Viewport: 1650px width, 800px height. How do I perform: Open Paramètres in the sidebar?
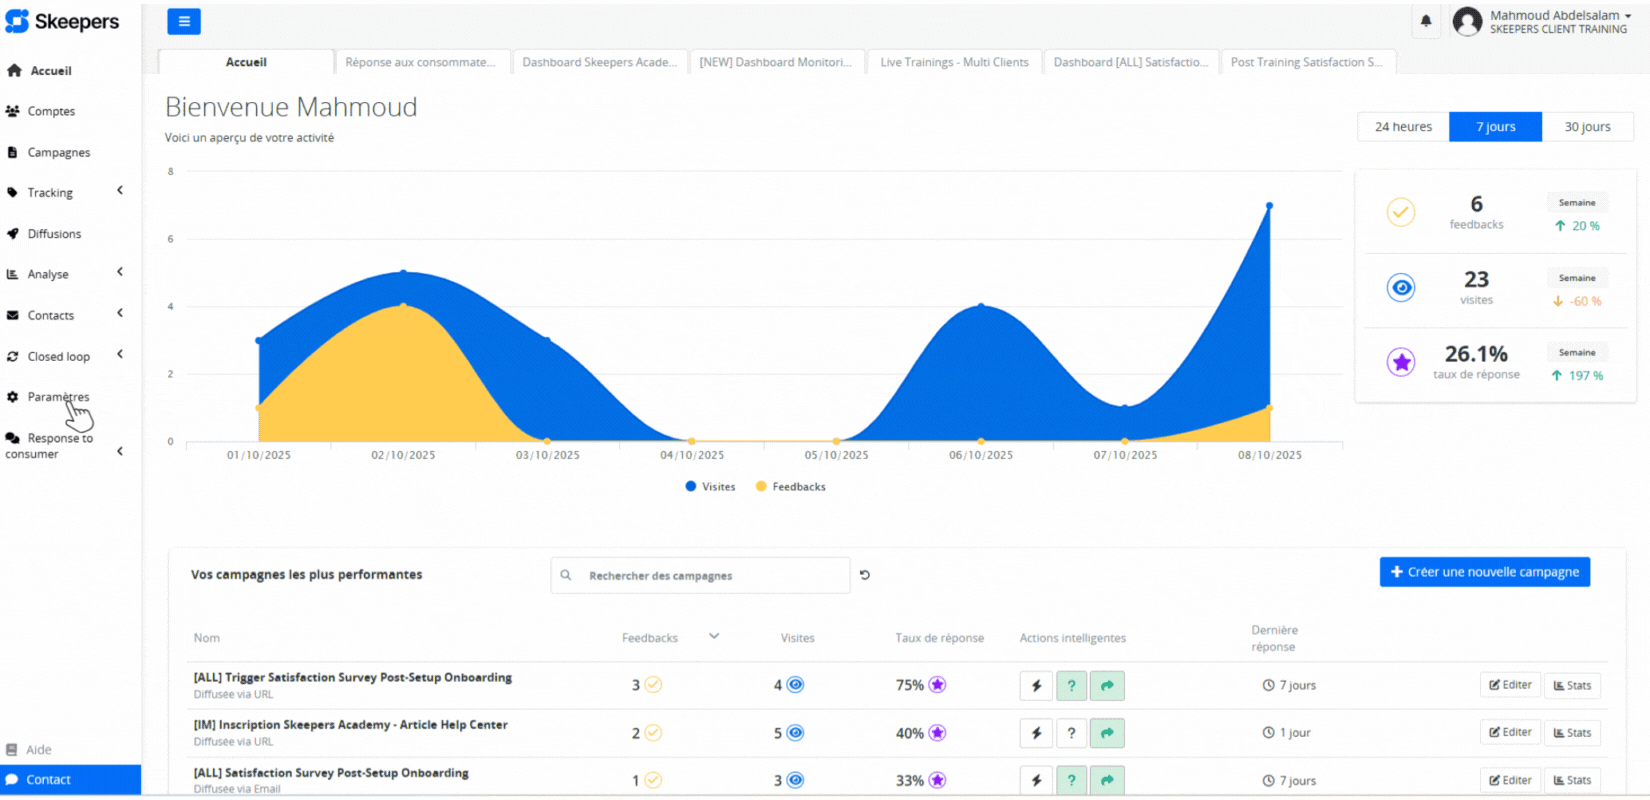(x=58, y=397)
